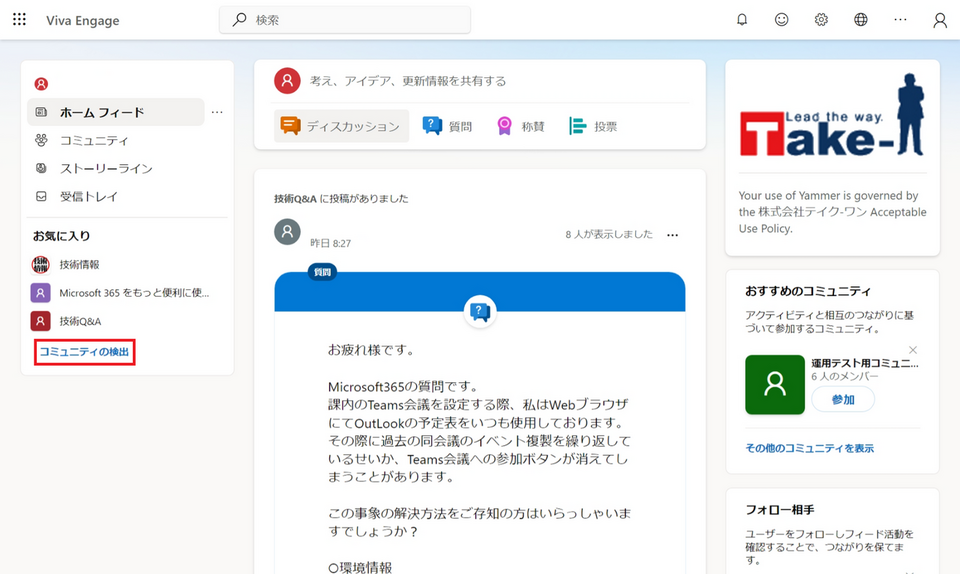Open the top bar more options ellipsis

[x=900, y=20]
